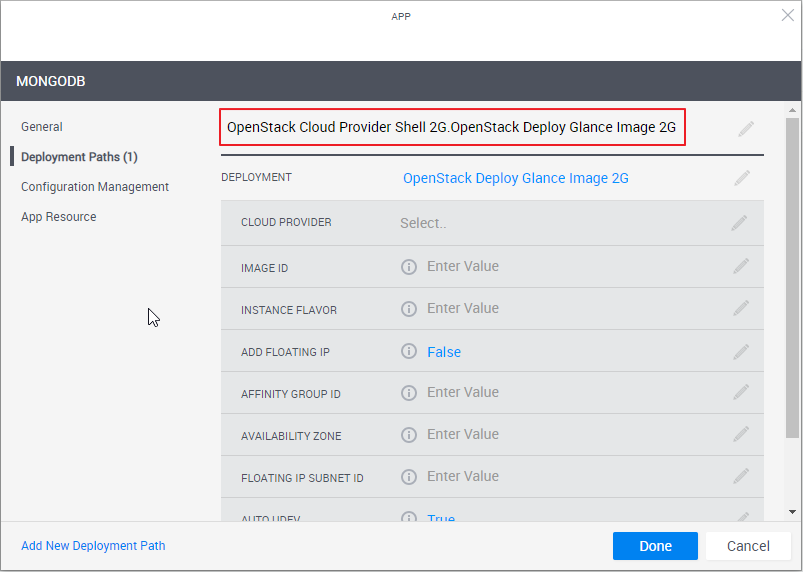
Task: Click info icon for Availability Zone
Action: [409, 435]
